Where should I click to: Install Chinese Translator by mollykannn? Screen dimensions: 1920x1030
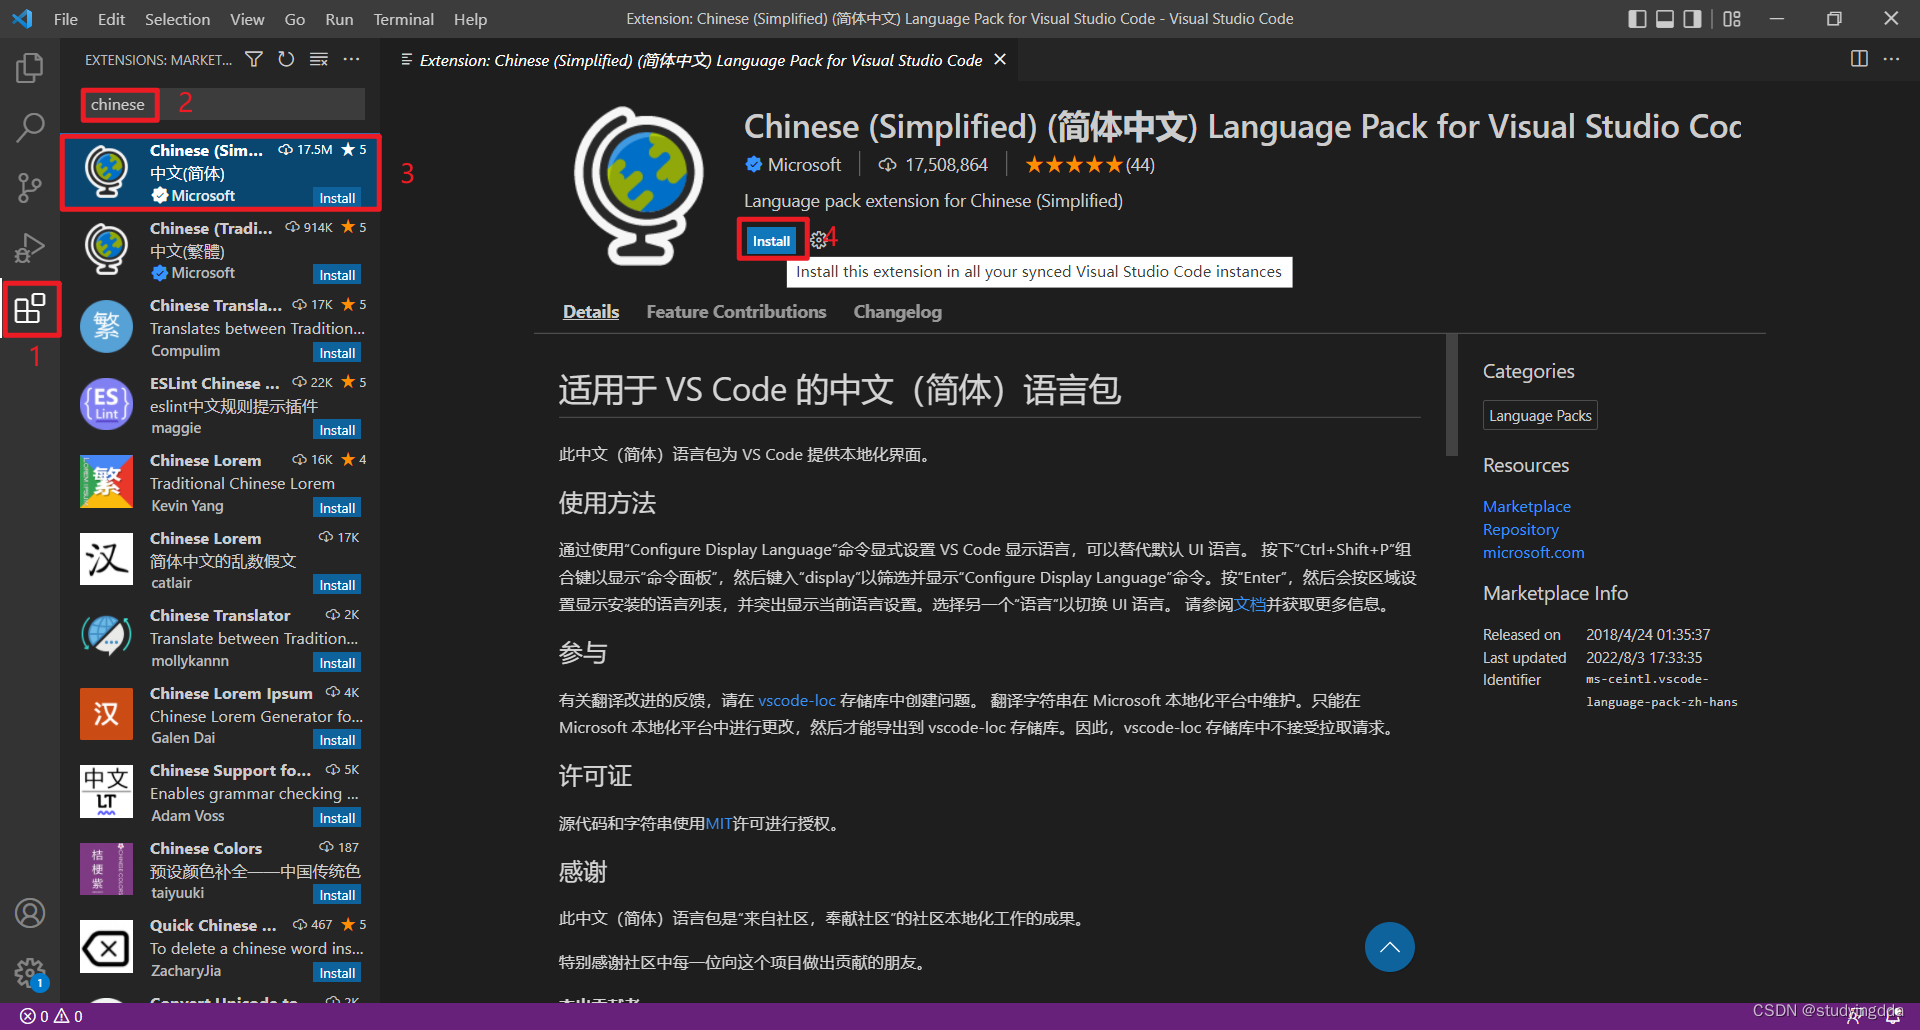337,663
